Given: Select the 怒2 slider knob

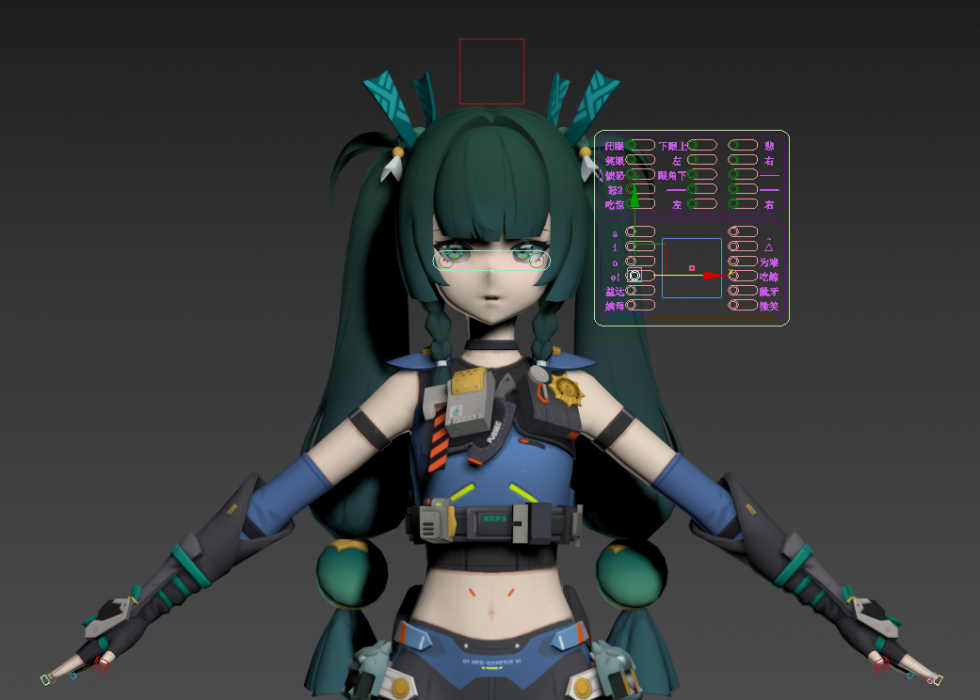Looking at the screenshot, I should point(631,189).
